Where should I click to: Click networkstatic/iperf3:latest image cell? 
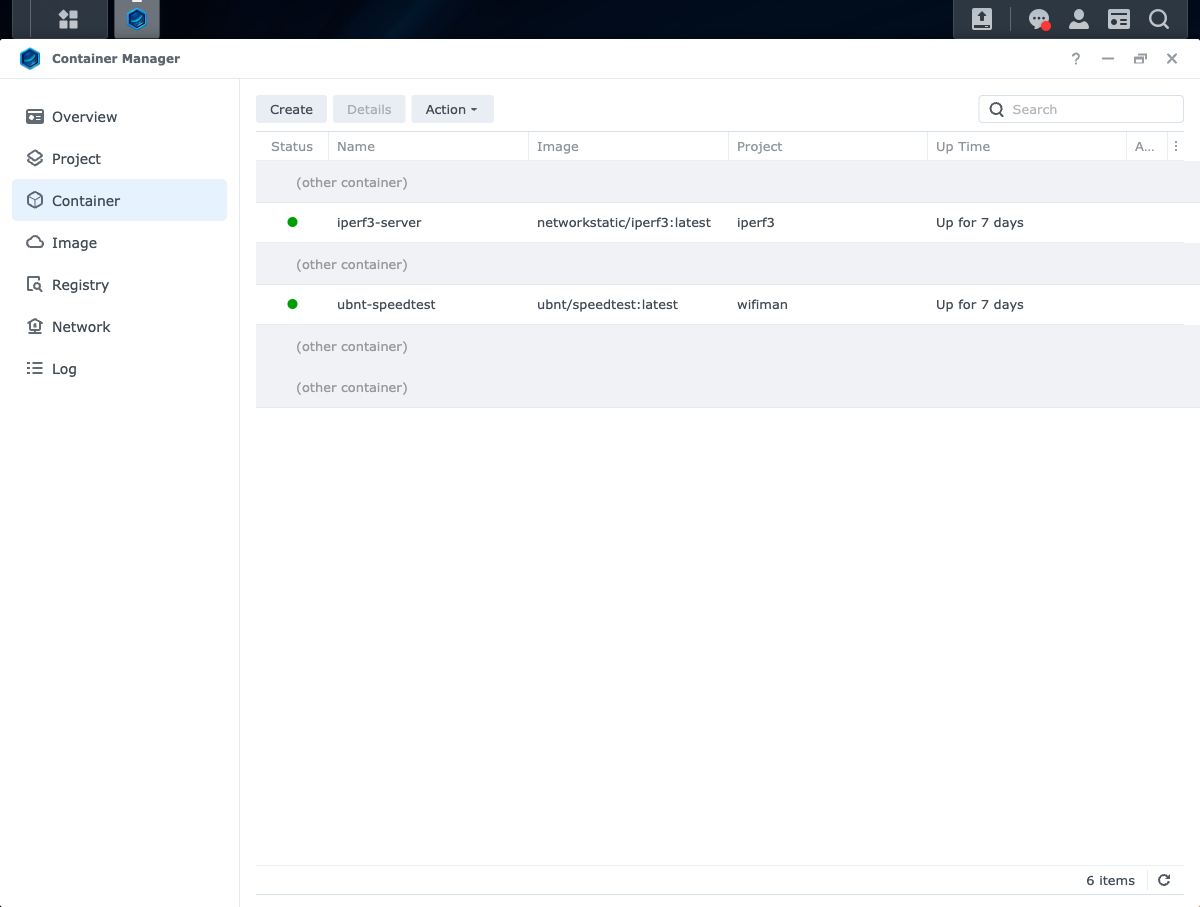pos(624,222)
